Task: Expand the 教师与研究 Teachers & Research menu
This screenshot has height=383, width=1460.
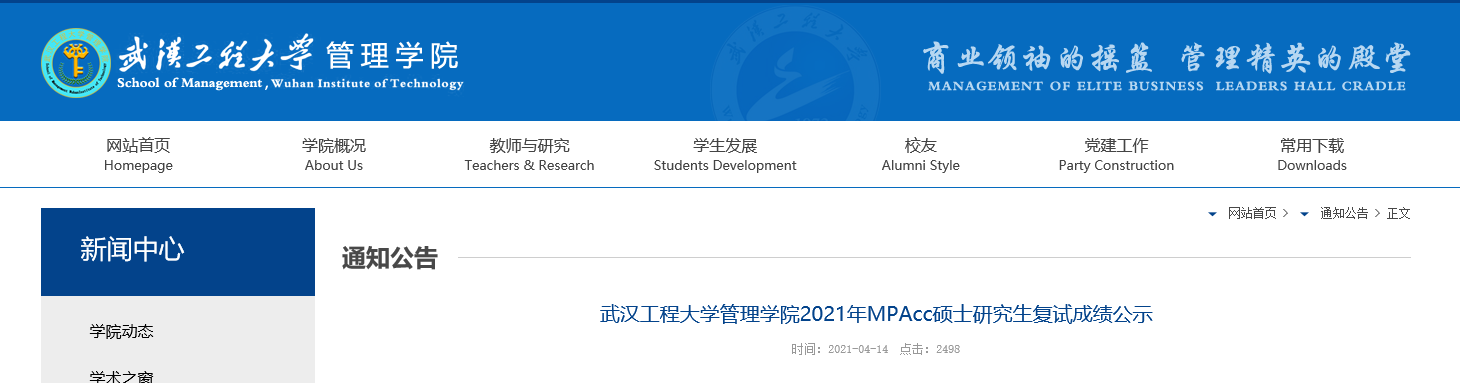Action: [529, 155]
